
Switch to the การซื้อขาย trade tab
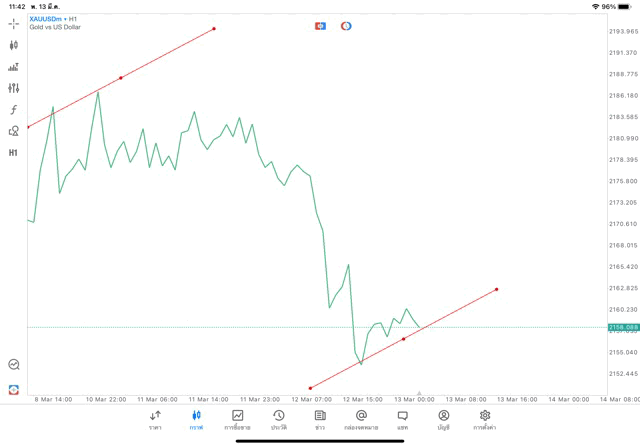(237, 420)
